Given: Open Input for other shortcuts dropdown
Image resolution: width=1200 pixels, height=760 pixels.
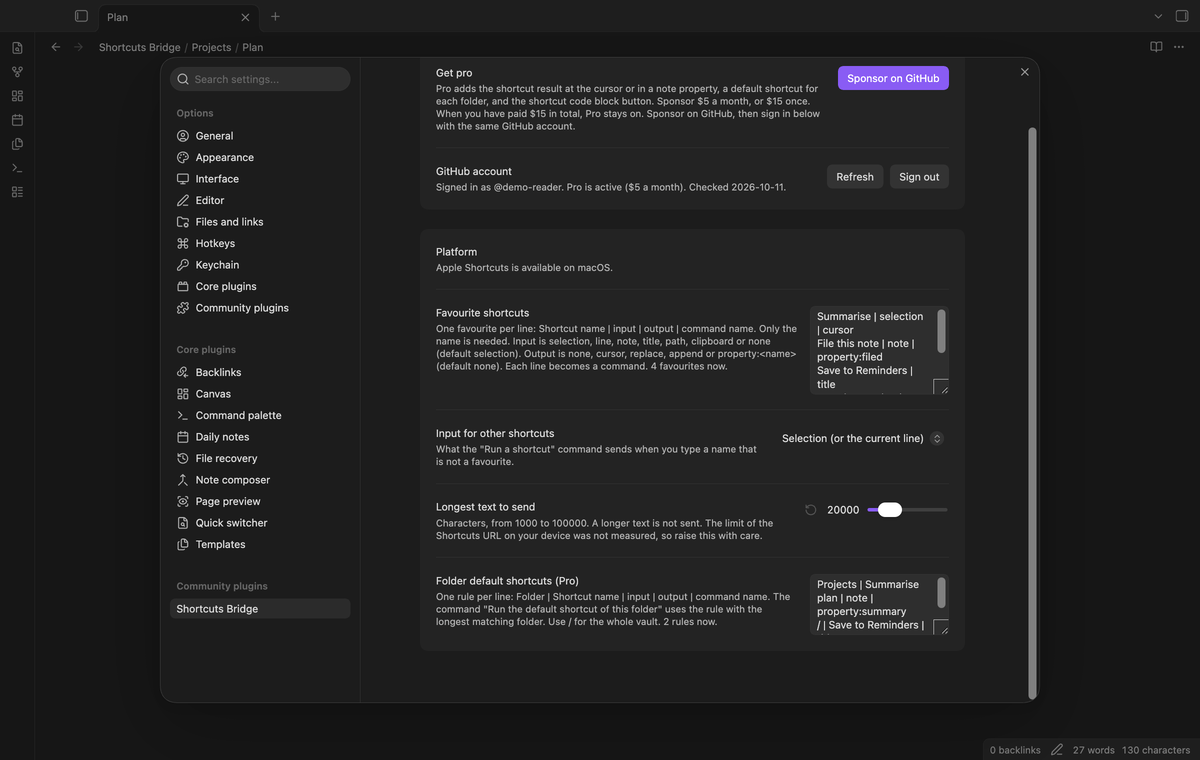Looking at the screenshot, I should 862,438.
